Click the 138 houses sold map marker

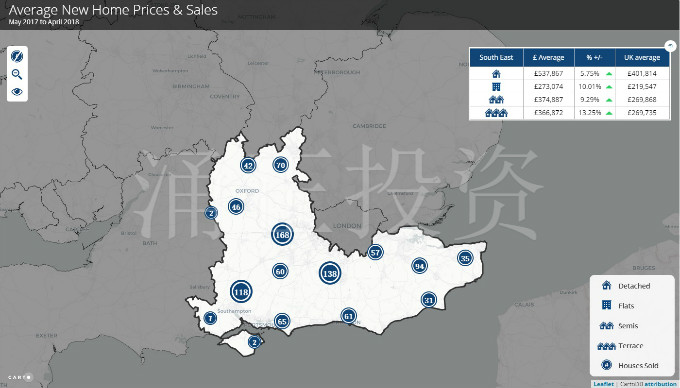click(330, 273)
